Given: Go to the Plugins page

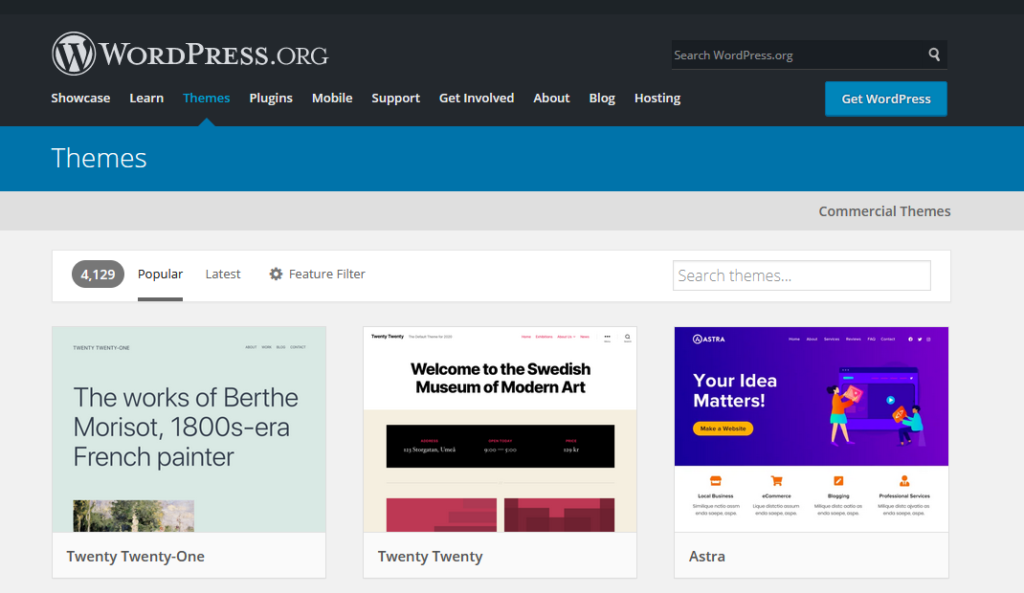Looking at the screenshot, I should (270, 98).
